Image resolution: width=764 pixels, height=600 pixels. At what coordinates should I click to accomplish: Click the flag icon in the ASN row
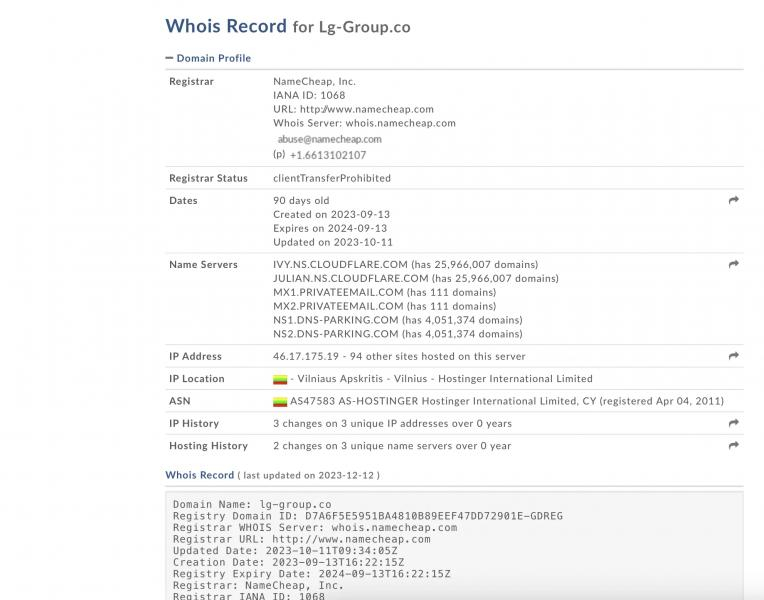point(280,402)
